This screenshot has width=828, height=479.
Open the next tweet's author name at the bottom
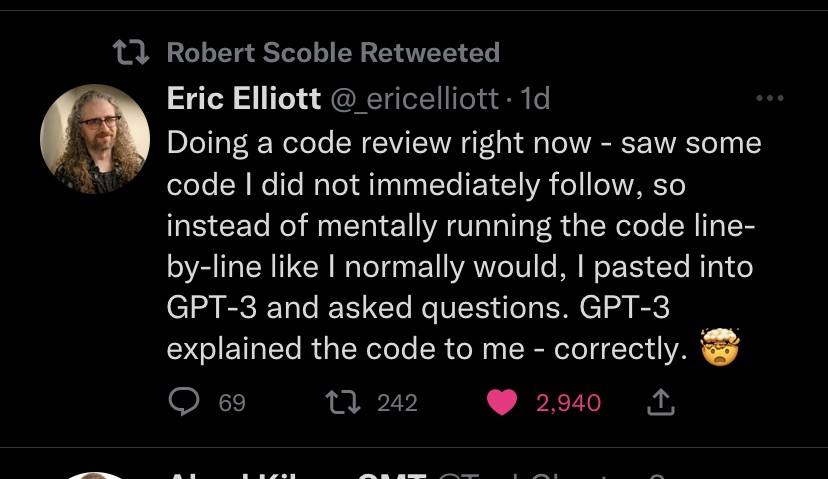(x=290, y=476)
